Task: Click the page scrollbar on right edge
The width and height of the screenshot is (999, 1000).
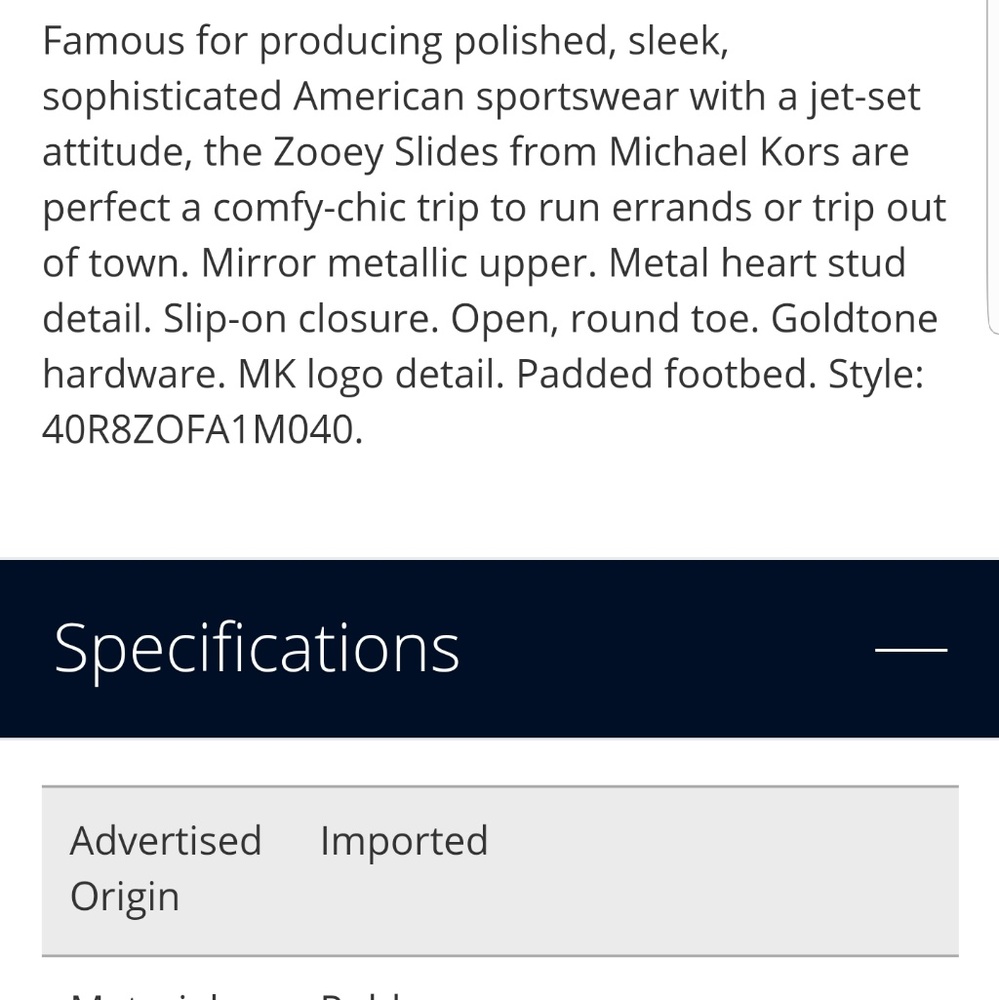Action: (994, 166)
